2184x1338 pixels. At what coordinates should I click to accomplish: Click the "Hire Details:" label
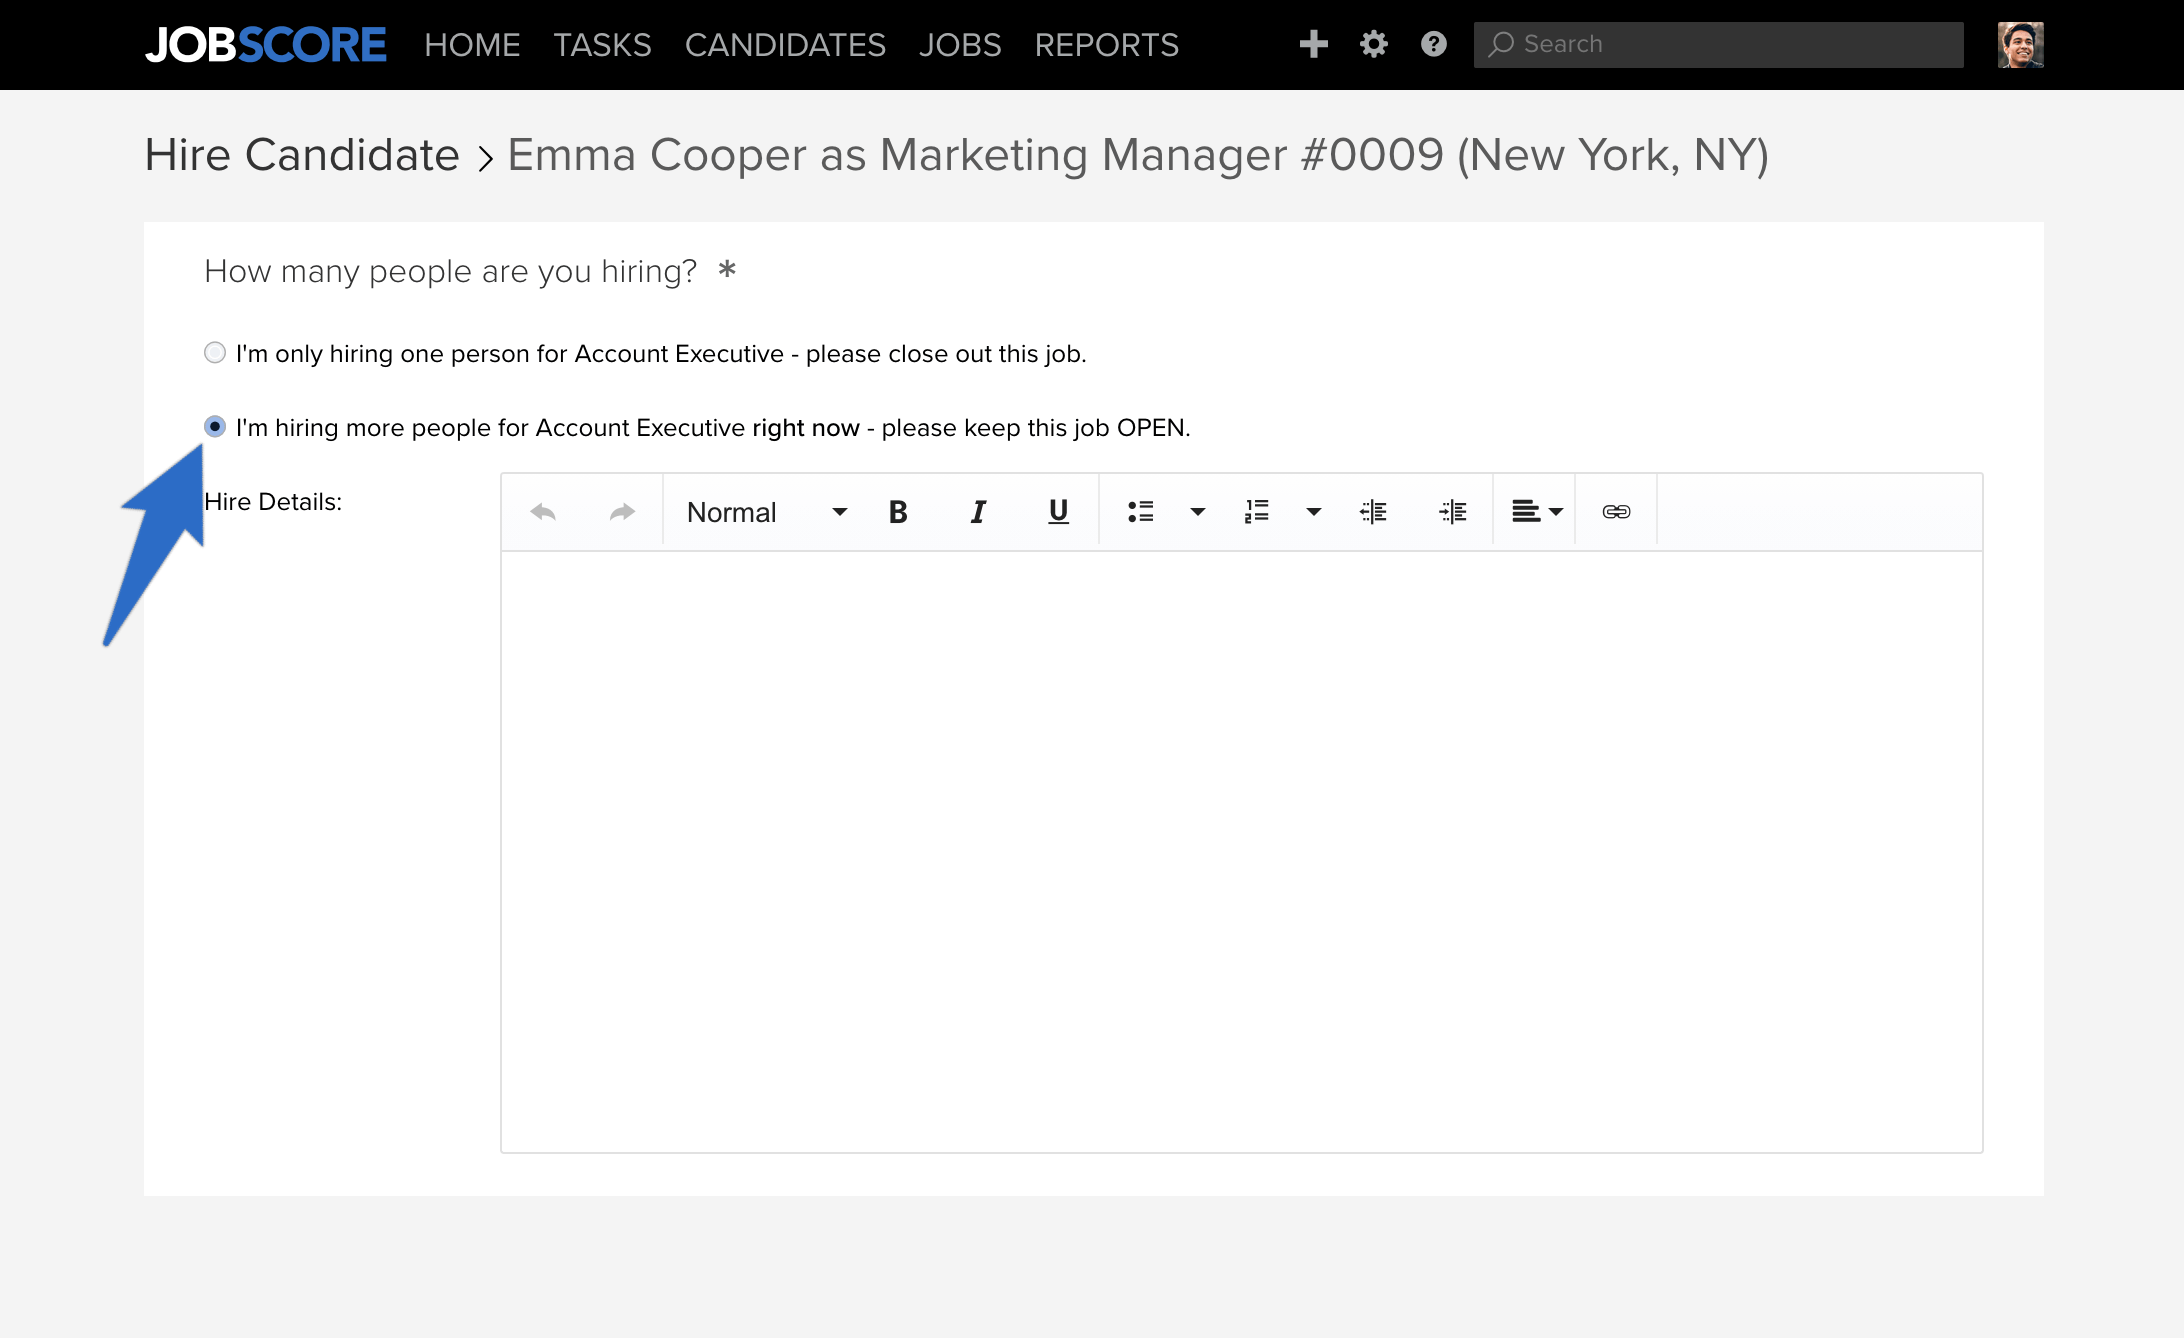(x=273, y=502)
